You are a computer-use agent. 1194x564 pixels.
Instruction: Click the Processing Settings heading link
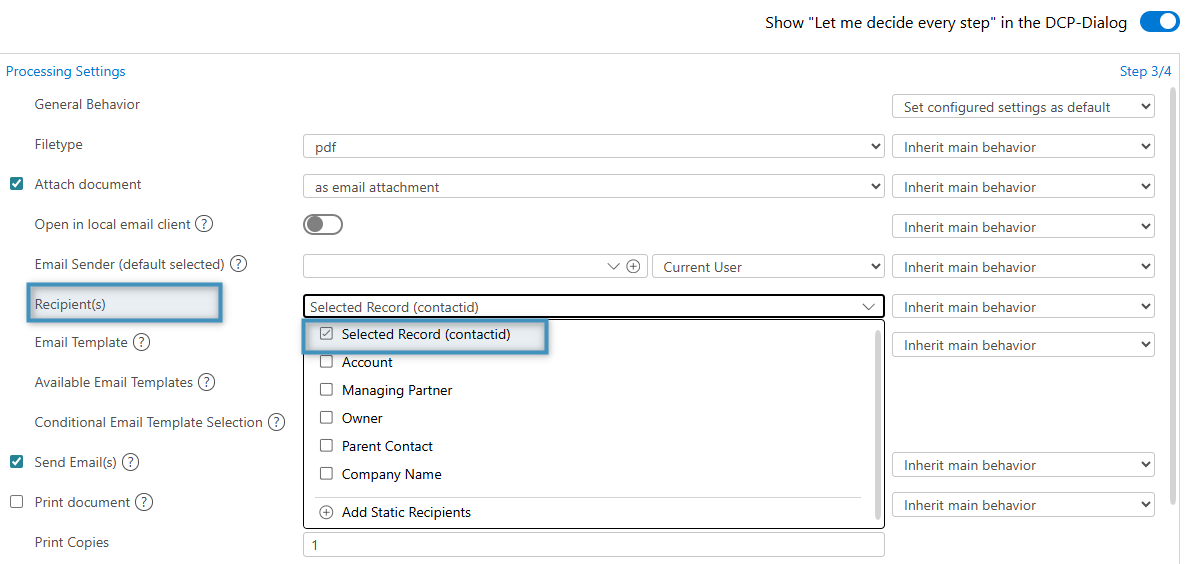tap(66, 71)
